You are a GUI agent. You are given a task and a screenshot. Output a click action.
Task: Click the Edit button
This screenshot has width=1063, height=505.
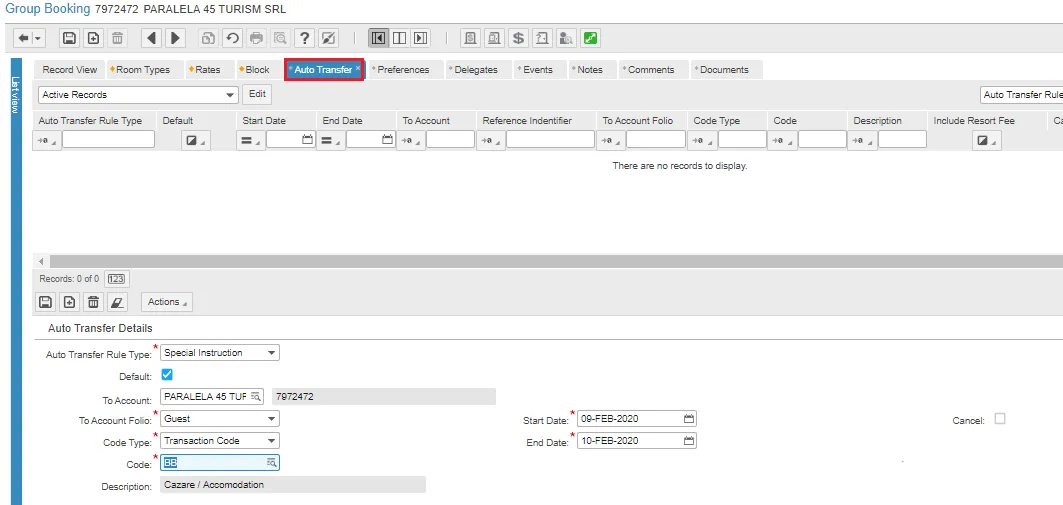click(257, 94)
